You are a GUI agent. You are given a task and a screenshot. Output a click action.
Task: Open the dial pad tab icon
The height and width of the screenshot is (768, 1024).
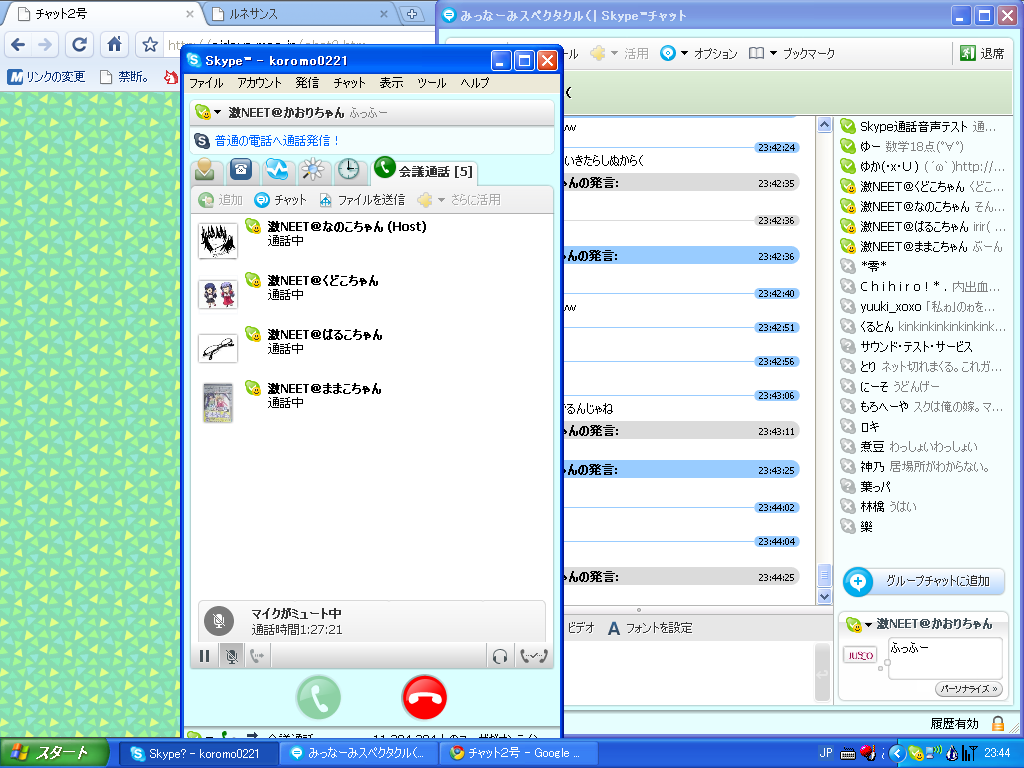click(x=241, y=170)
